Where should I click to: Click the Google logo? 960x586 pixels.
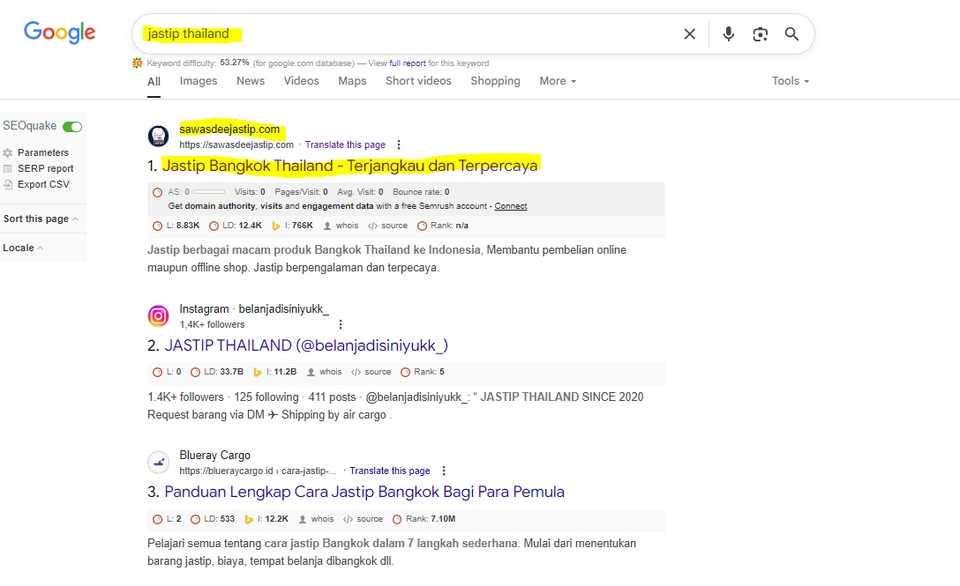(60, 32)
